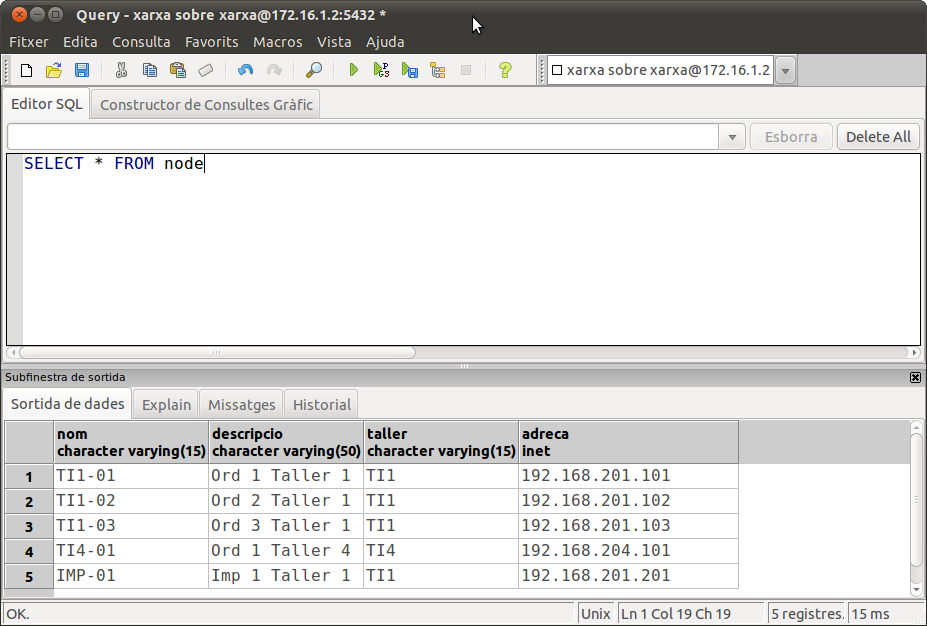Open Find with magnifying glass icon

click(314, 70)
